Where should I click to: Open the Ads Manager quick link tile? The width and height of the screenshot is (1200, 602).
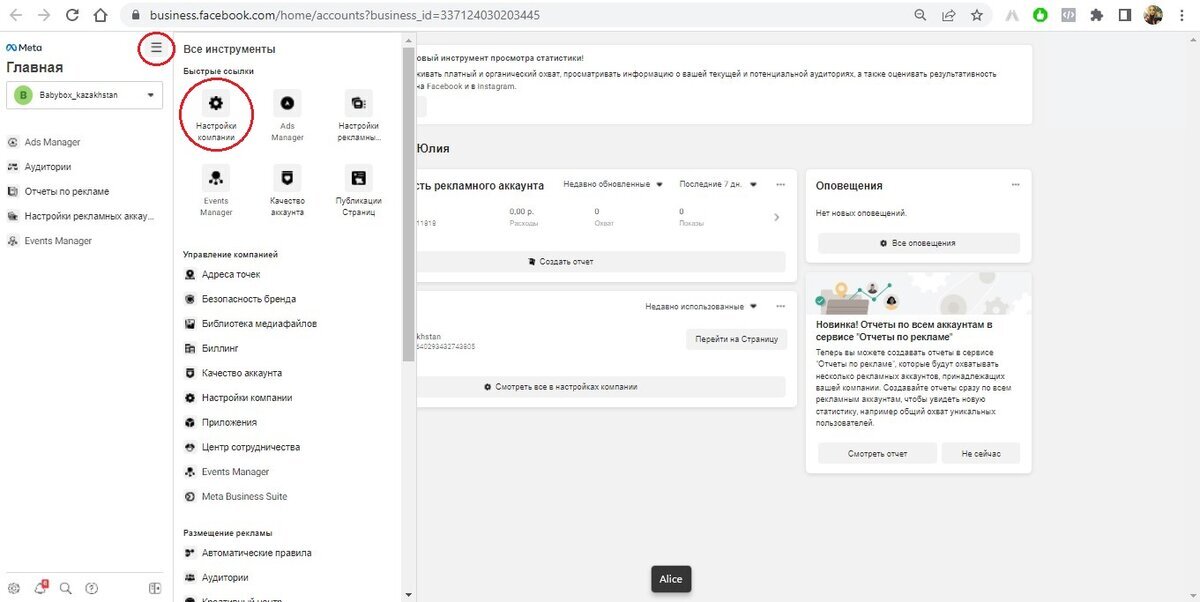click(x=287, y=115)
